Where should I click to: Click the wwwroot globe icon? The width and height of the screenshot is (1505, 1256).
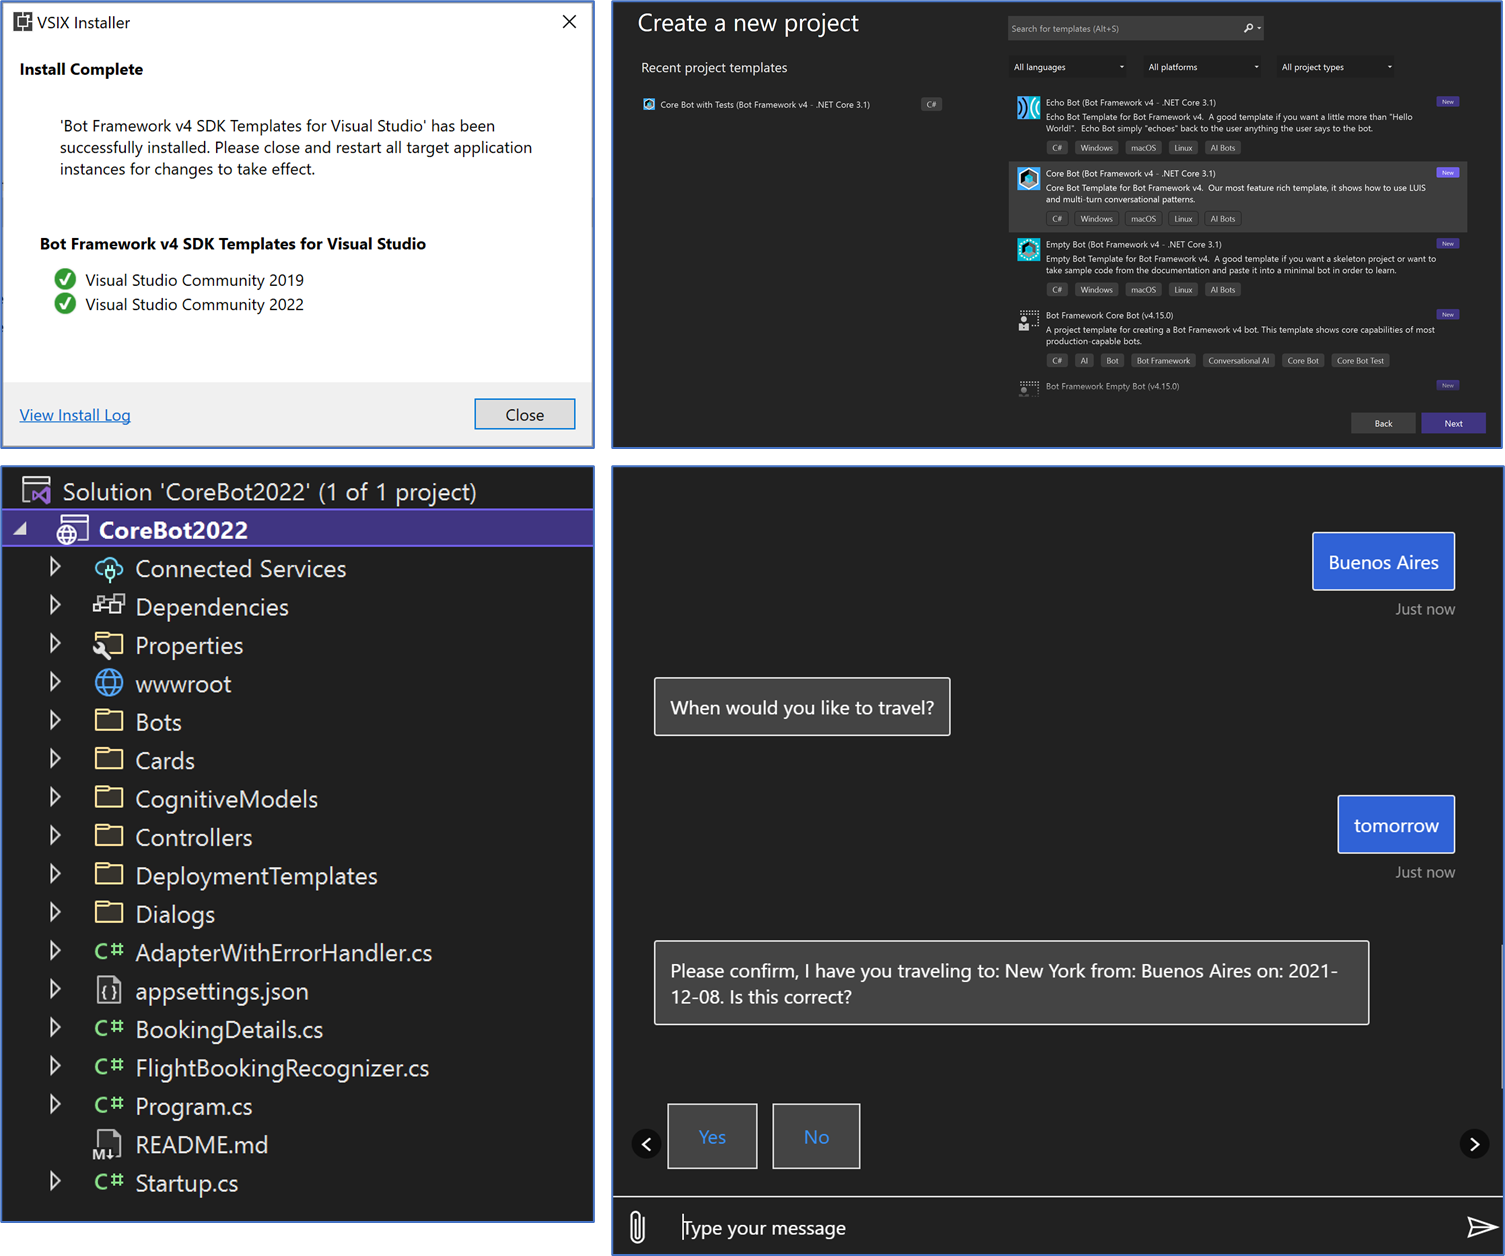click(109, 683)
